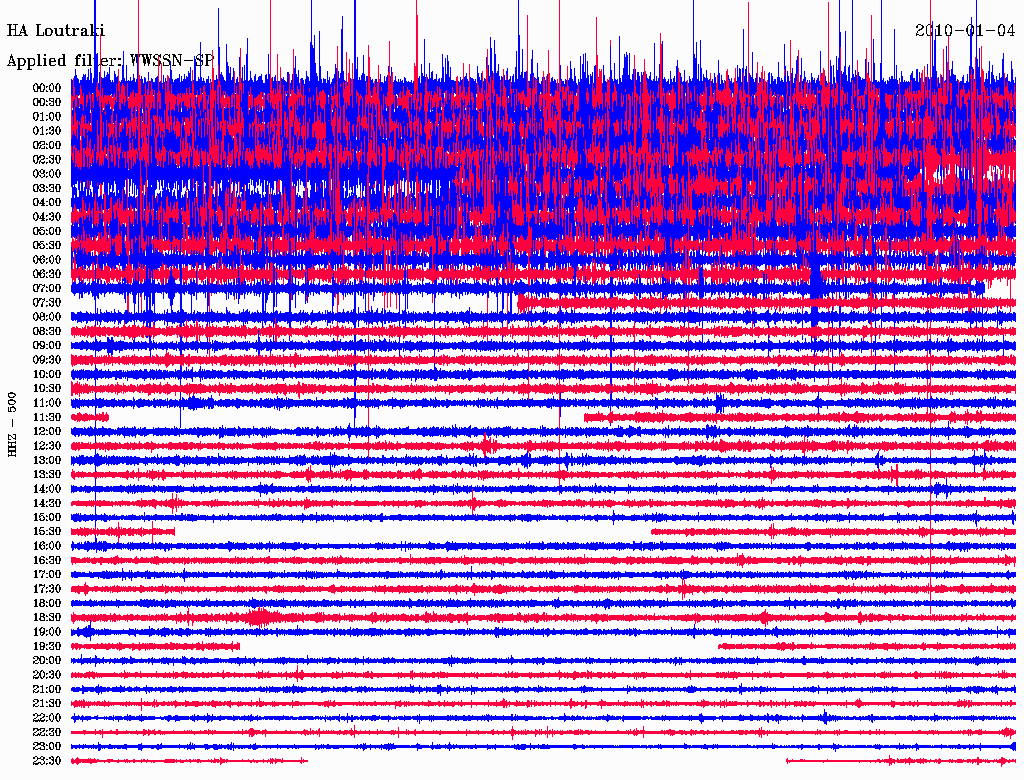Choose the 15:30 time label
This screenshot has height=780, width=1024.
point(47,531)
